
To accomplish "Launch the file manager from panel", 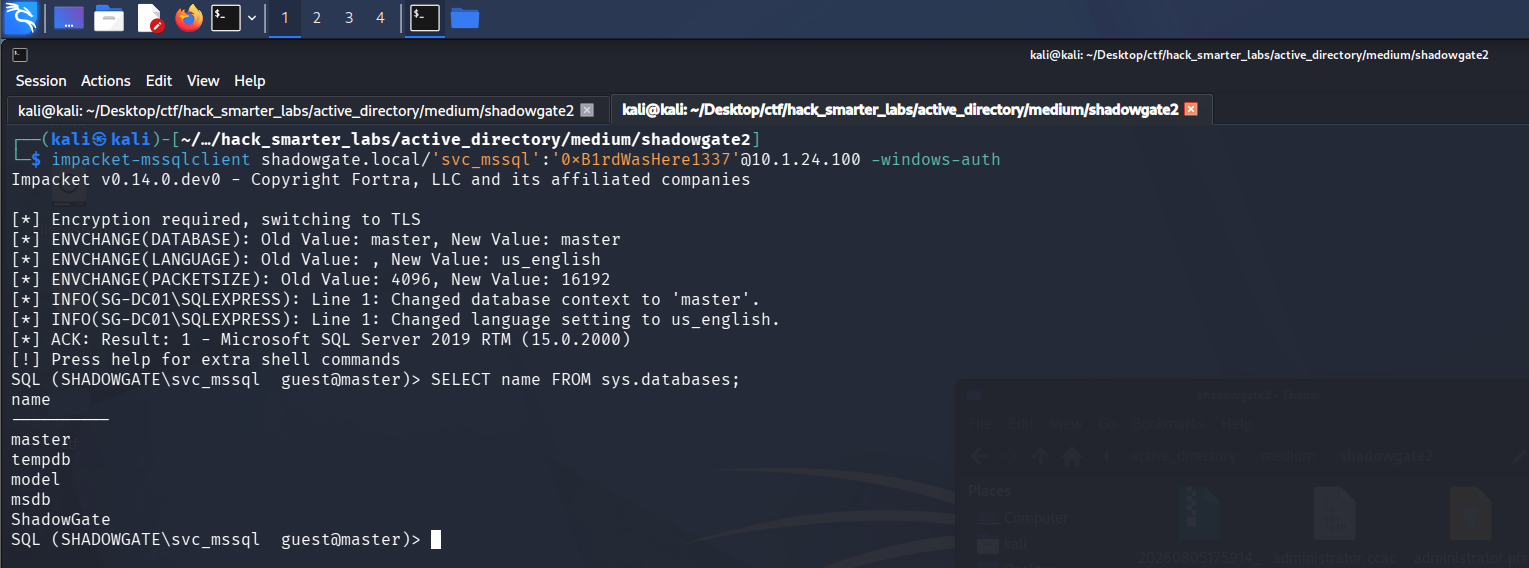I will tap(109, 17).
